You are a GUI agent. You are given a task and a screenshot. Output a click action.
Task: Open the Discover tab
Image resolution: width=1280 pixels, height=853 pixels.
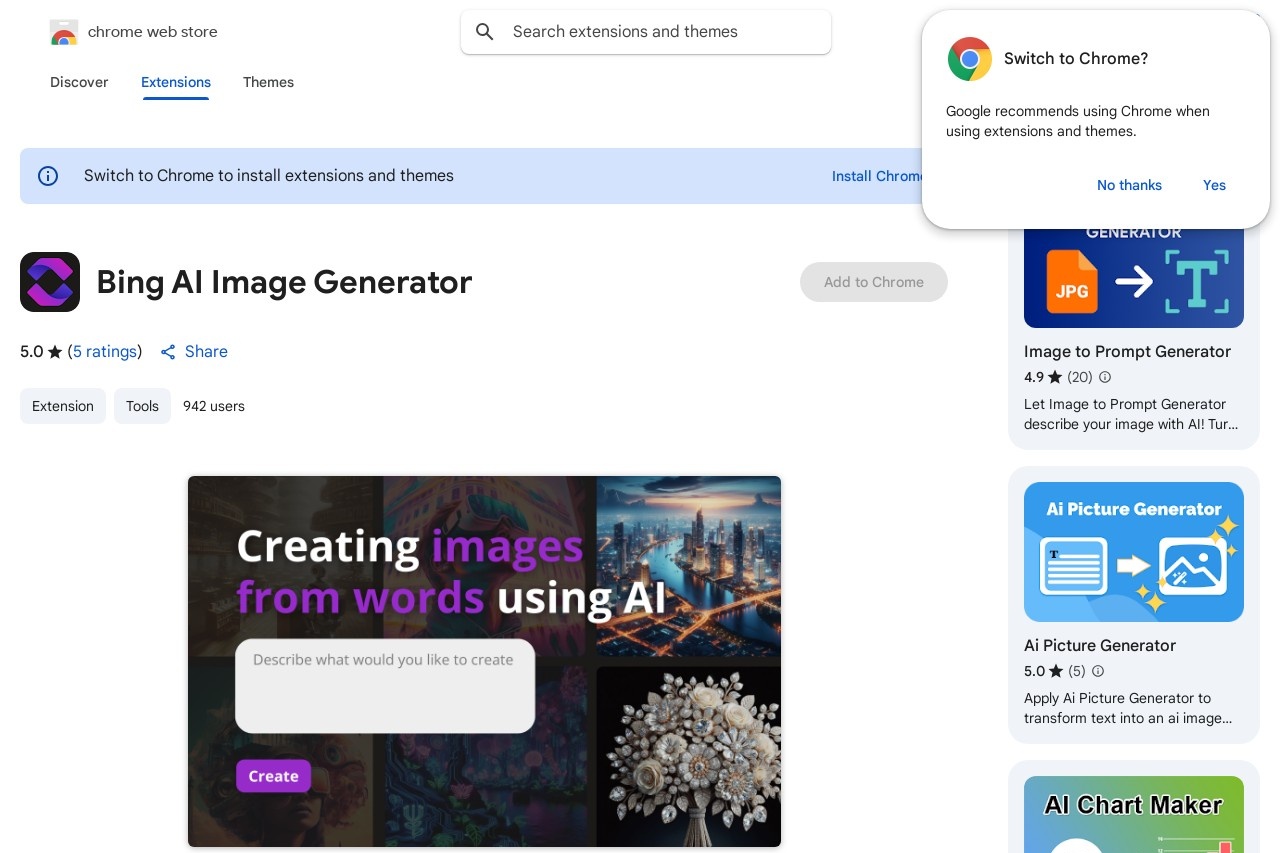point(79,82)
